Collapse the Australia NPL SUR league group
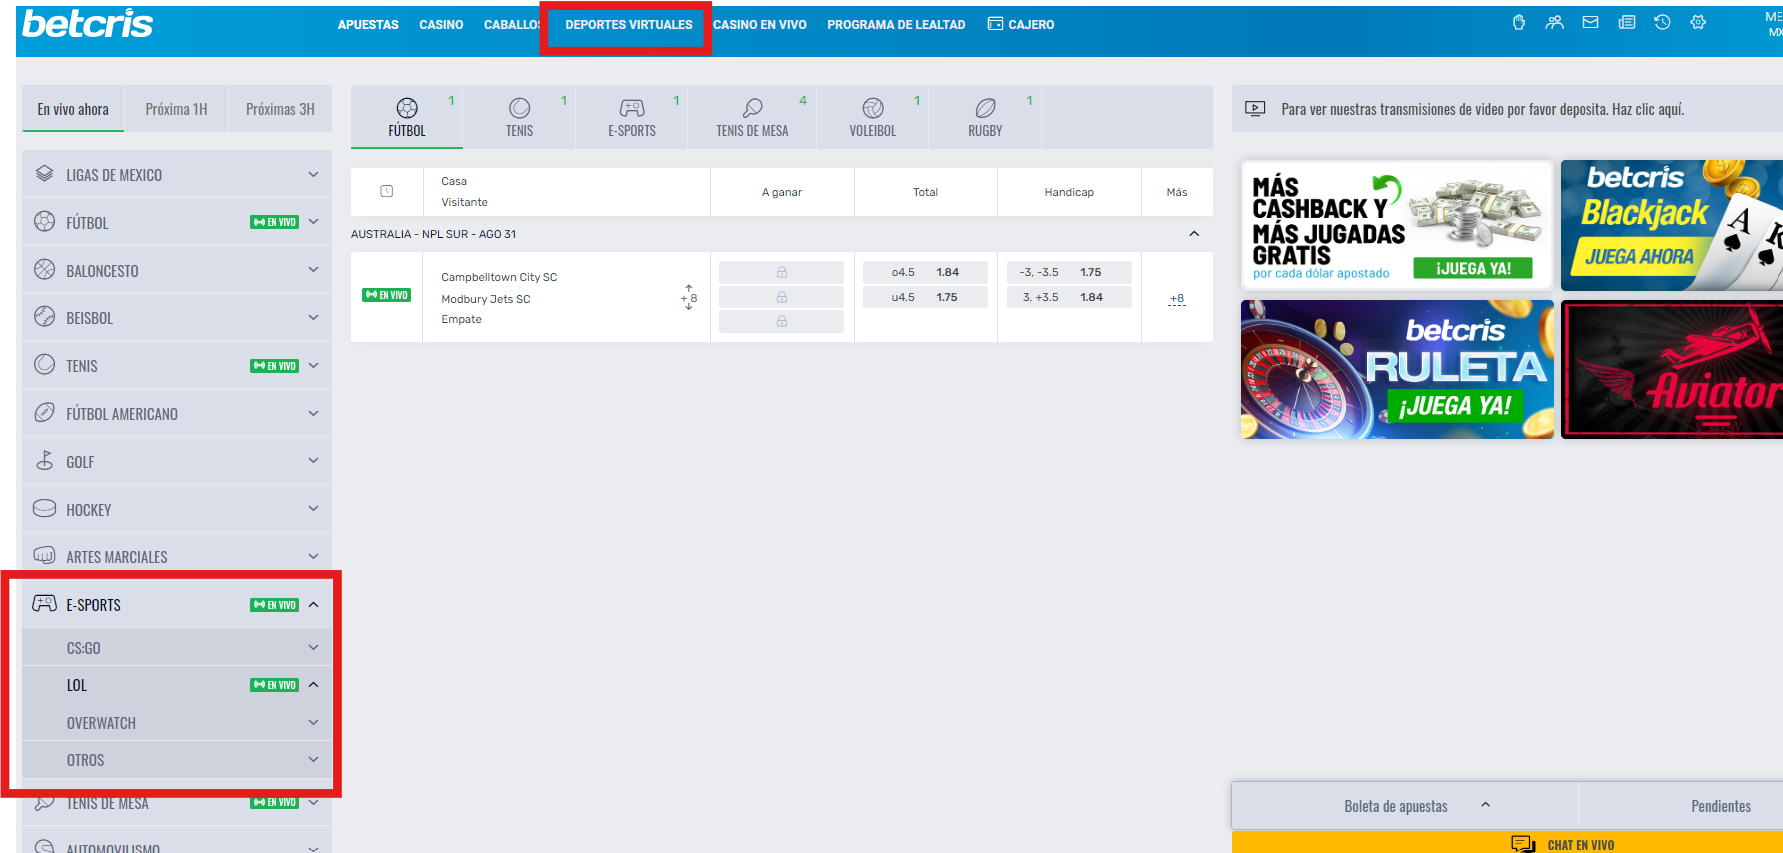The height and width of the screenshot is (853, 1783). [1194, 234]
